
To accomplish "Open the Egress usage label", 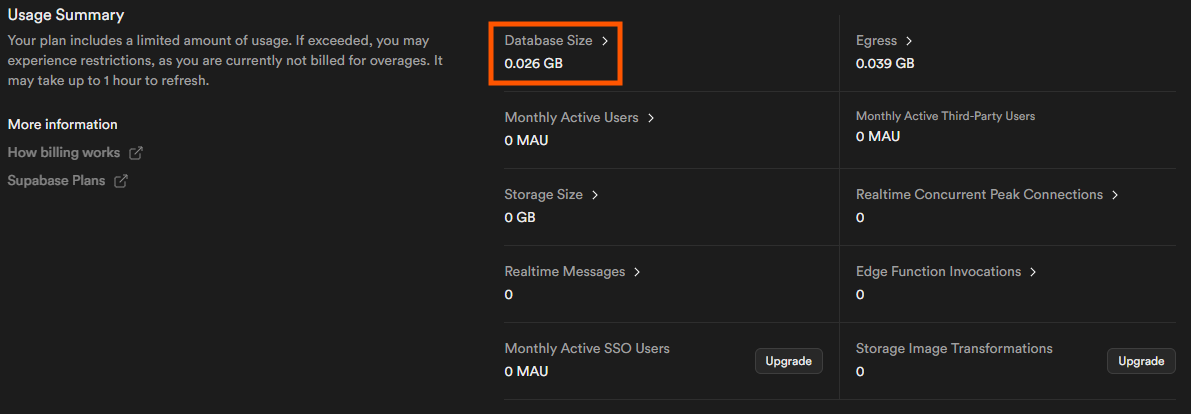I will click(877, 41).
